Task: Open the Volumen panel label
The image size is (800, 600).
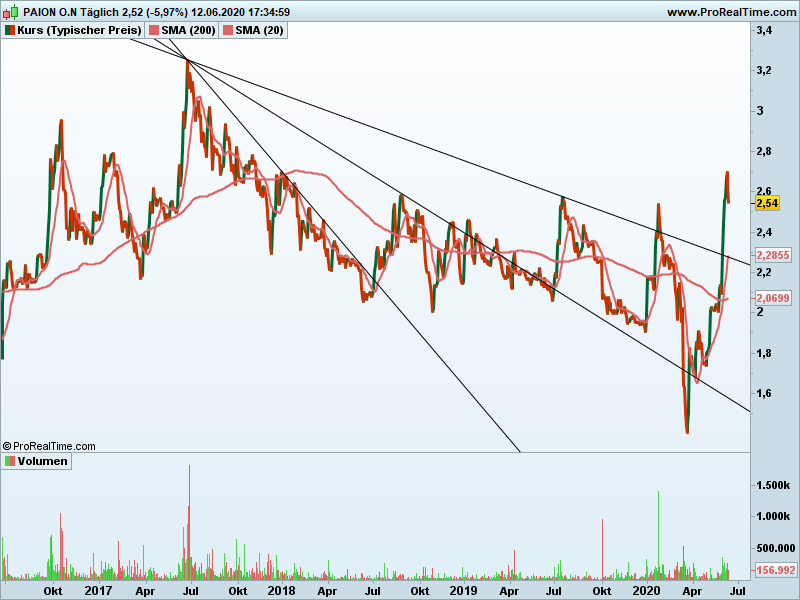Action: tap(43, 461)
